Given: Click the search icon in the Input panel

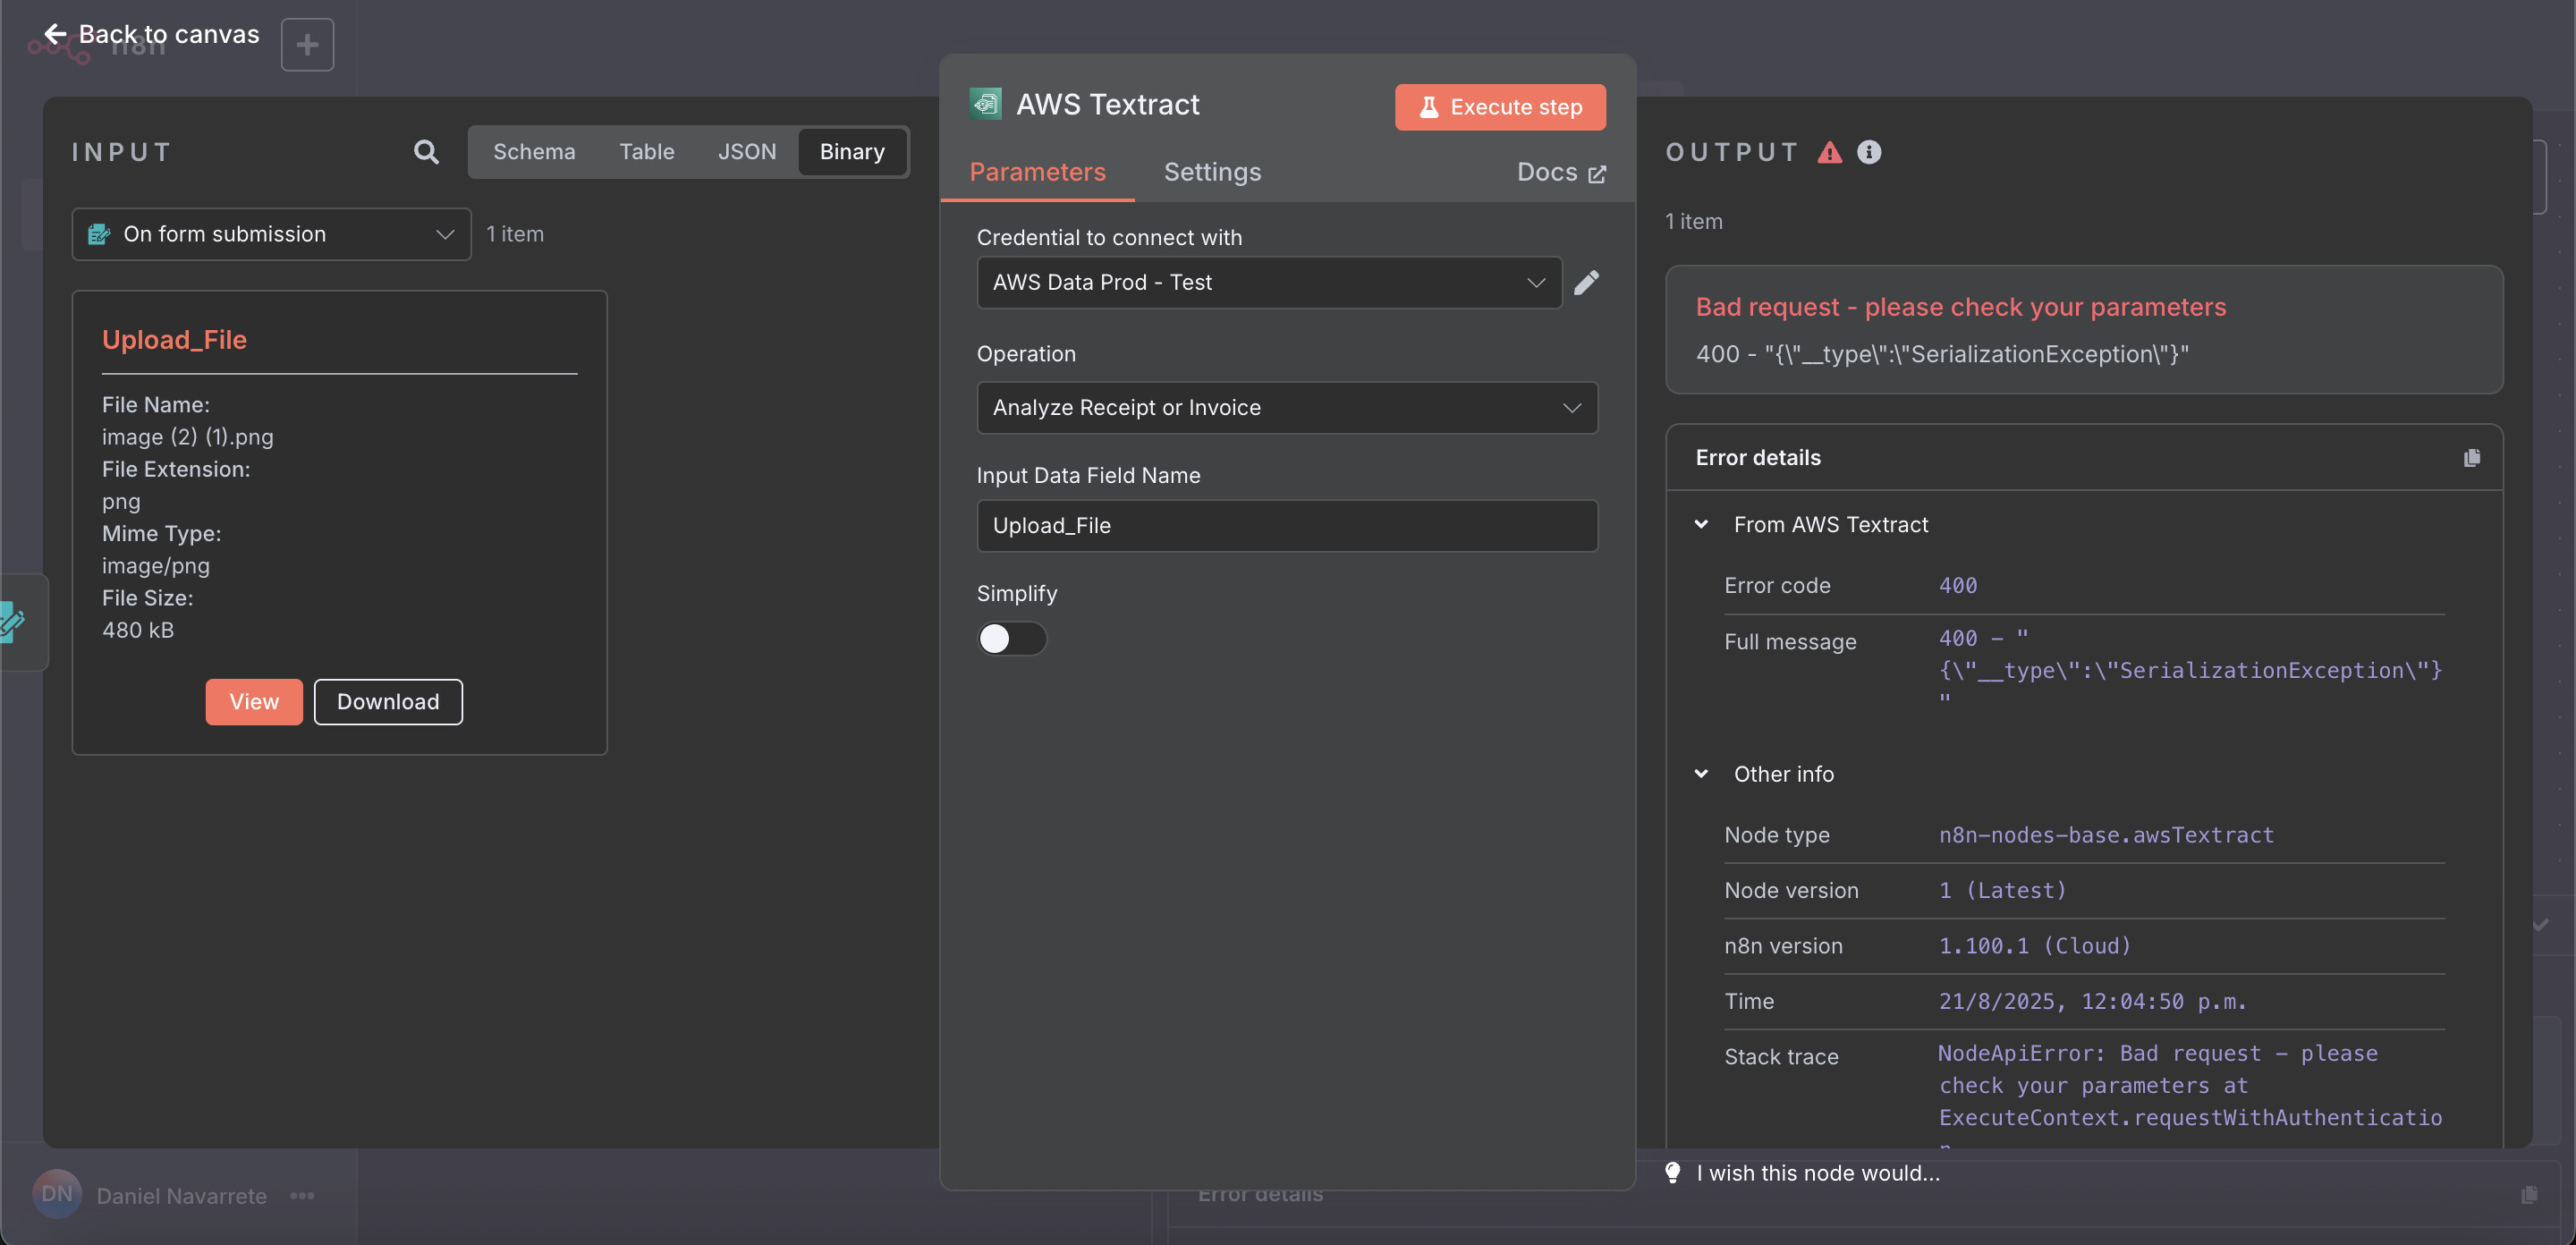Looking at the screenshot, I should pyautogui.click(x=426, y=151).
